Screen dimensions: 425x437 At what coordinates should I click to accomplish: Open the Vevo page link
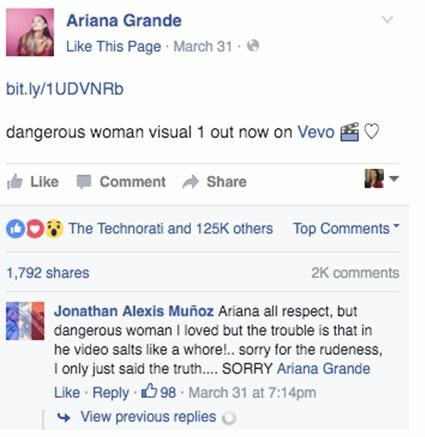point(316,132)
